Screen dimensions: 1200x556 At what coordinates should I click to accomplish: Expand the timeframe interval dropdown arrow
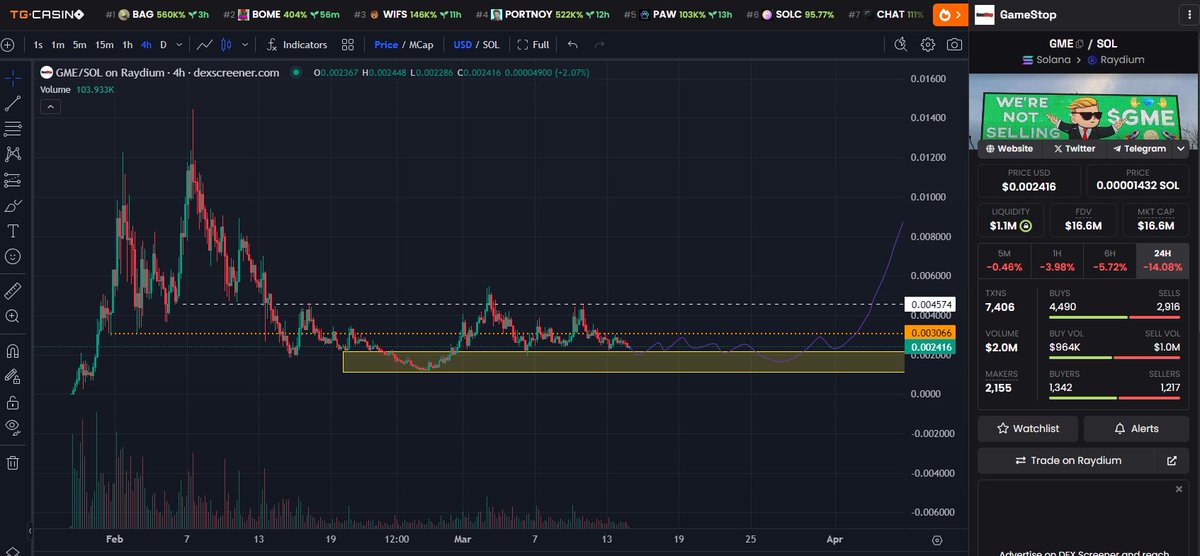click(177, 45)
